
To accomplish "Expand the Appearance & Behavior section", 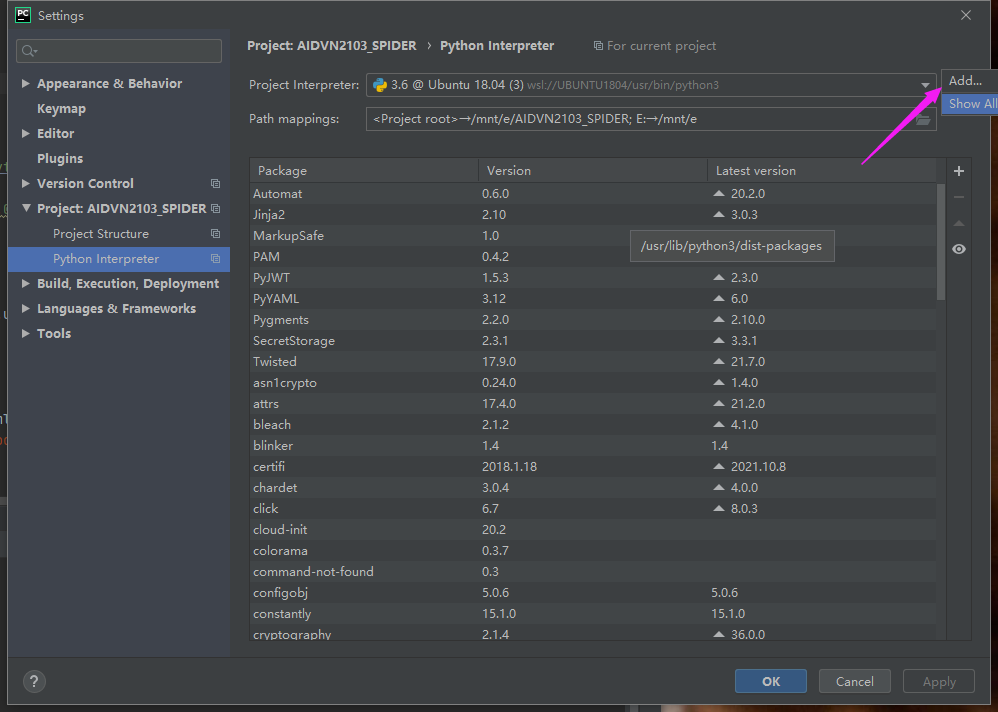I will 25,83.
